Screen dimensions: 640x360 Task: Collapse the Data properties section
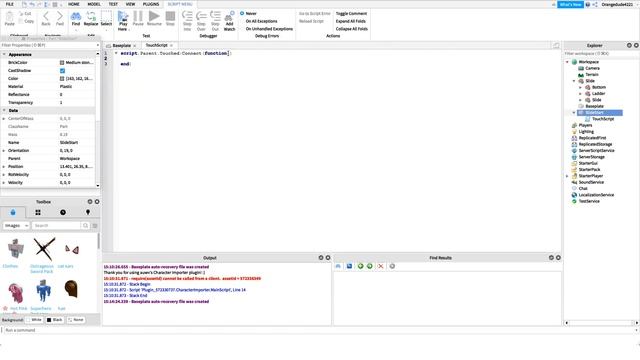coord(4,110)
